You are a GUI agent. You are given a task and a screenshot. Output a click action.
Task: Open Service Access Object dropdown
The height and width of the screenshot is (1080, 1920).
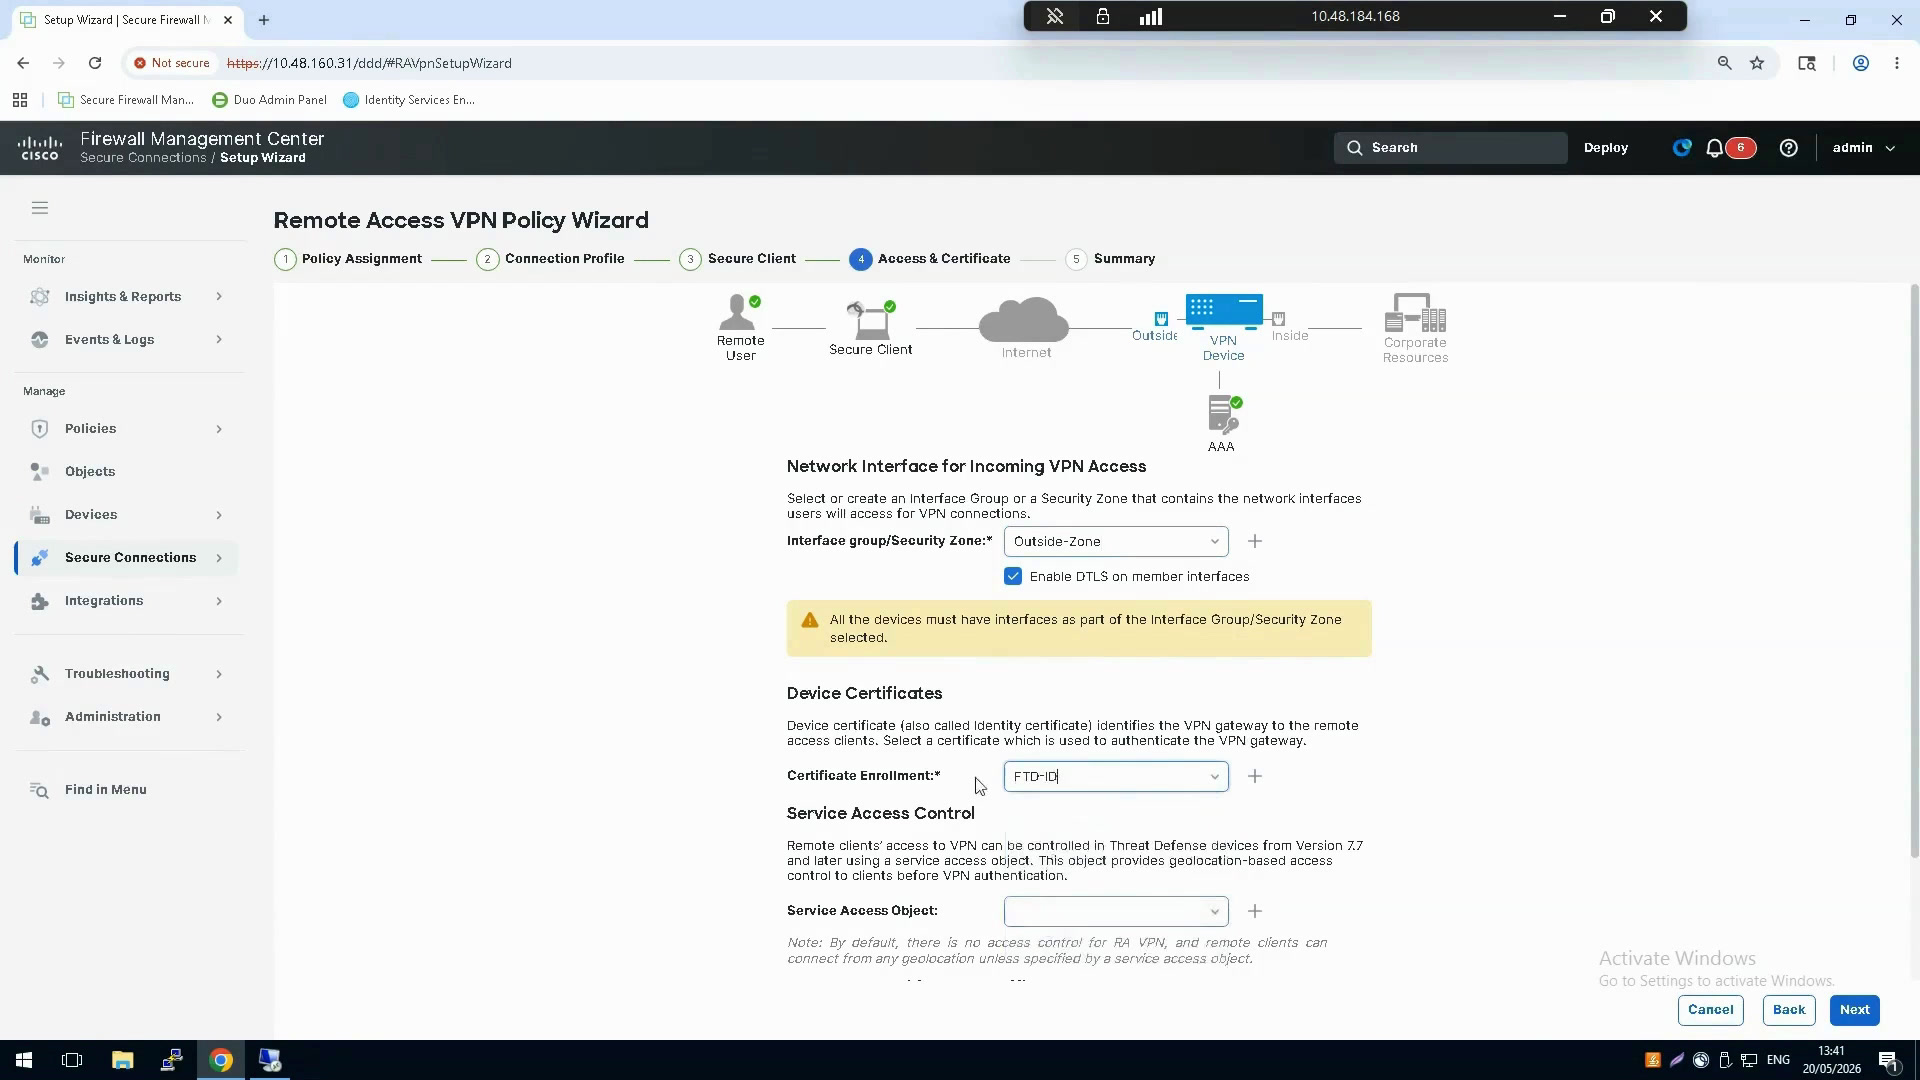[x=1116, y=911]
